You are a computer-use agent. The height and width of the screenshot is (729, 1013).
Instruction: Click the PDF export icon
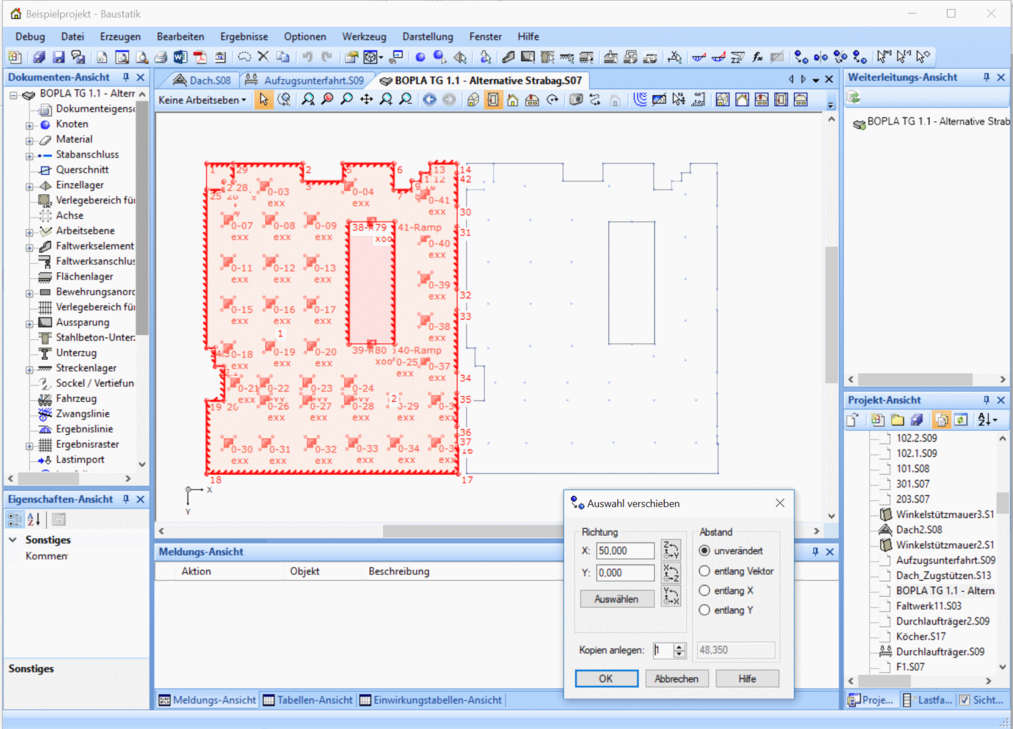(x=200, y=58)
